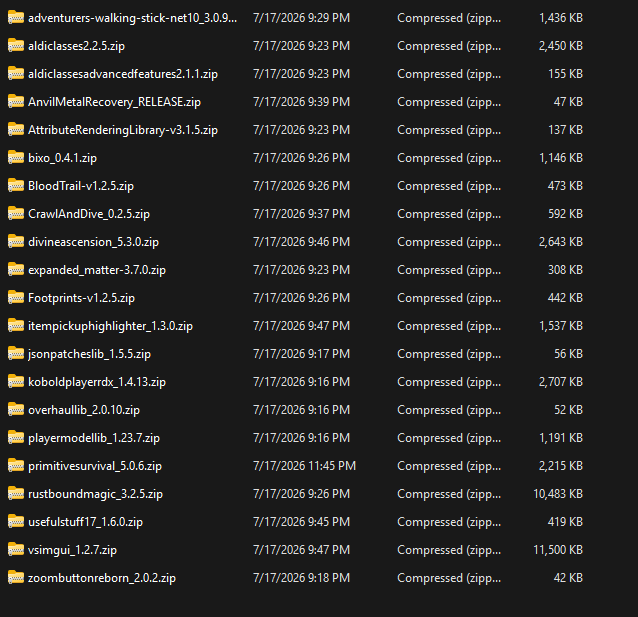Click the rustboundmagic_3.2.5.zip file name
Image resolution: width=638 pixels, height=617 pixels.
95,494
